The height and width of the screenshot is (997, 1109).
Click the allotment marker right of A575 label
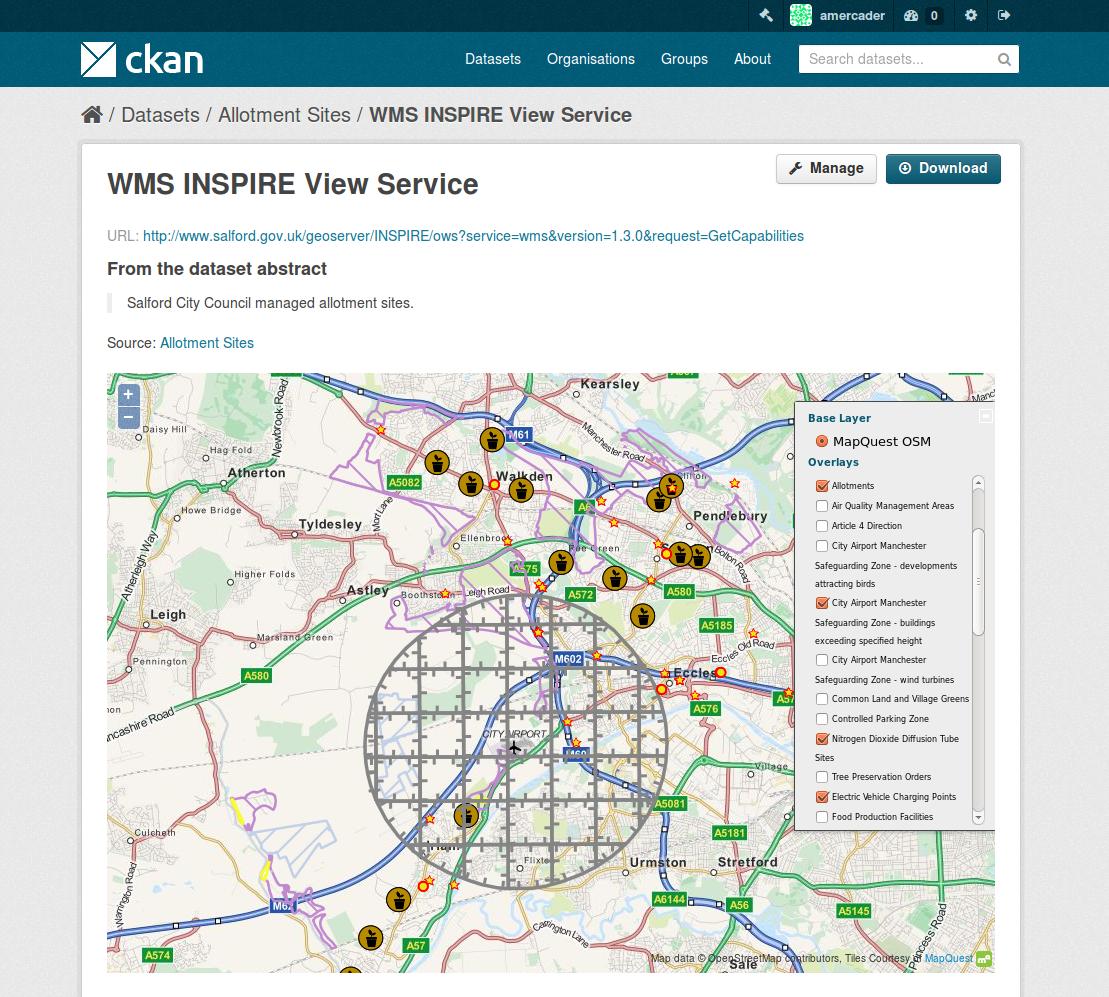[561, 563]
